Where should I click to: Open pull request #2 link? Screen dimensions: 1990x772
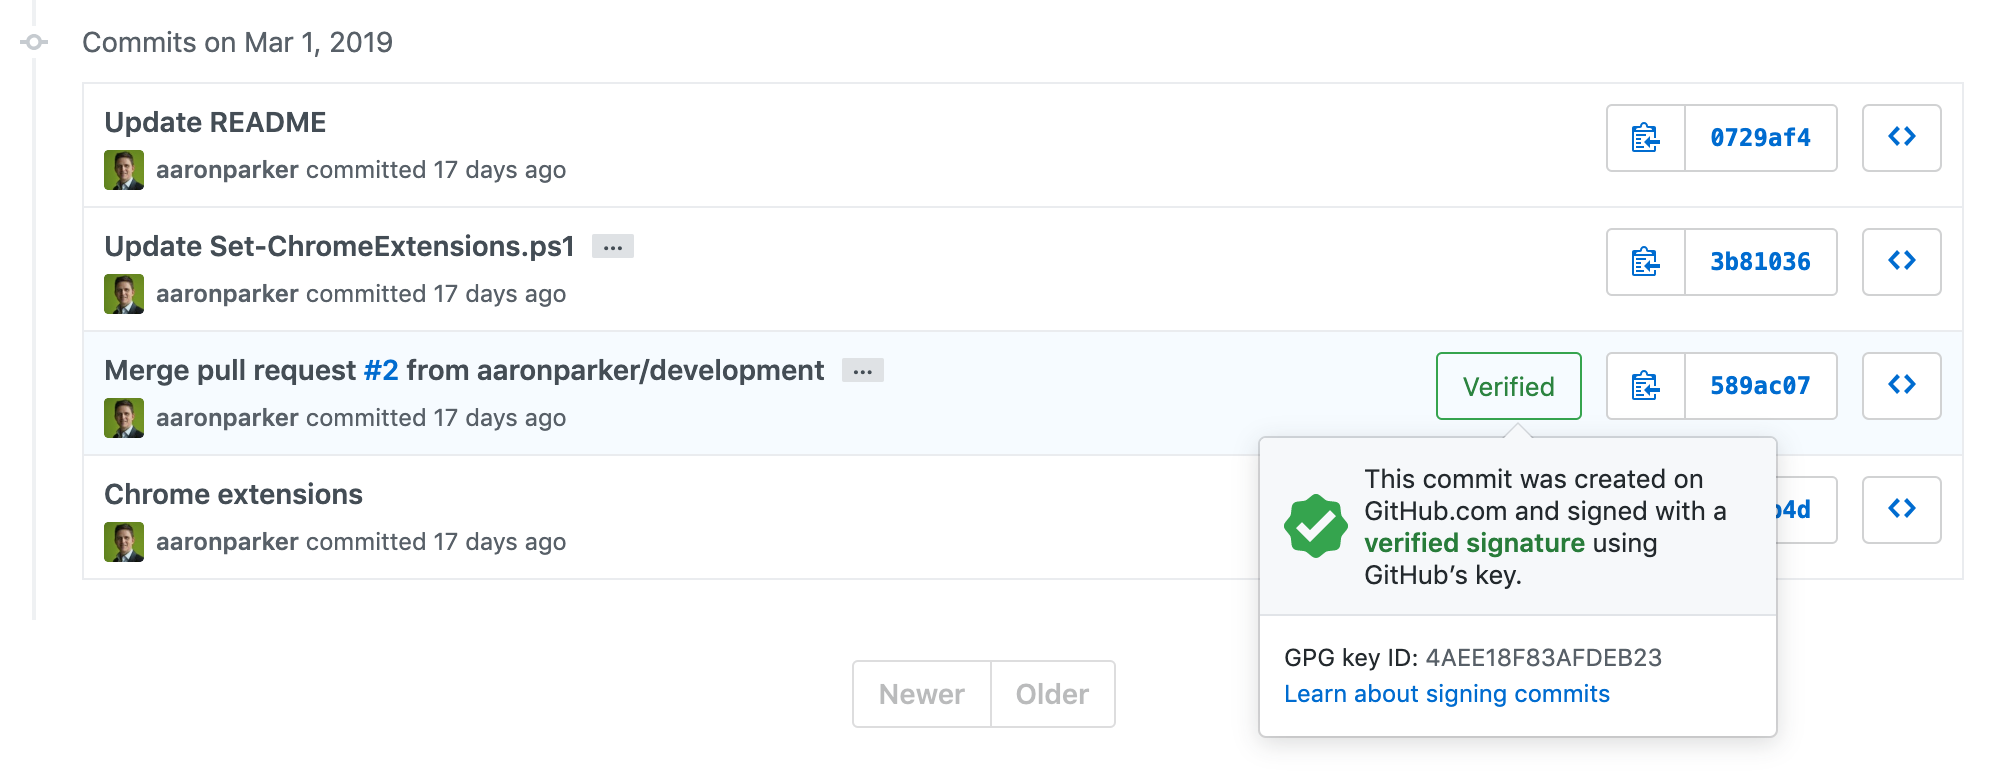[381, 370]
